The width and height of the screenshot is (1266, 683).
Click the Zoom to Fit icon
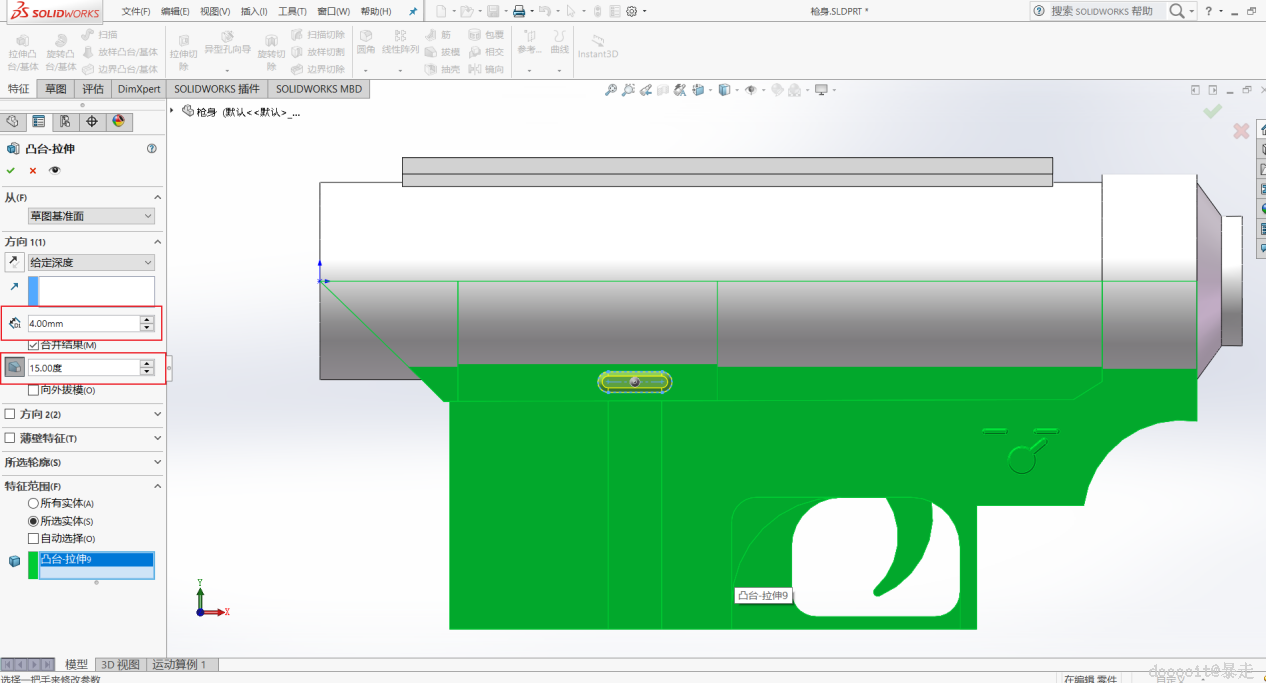pos(611,90)
